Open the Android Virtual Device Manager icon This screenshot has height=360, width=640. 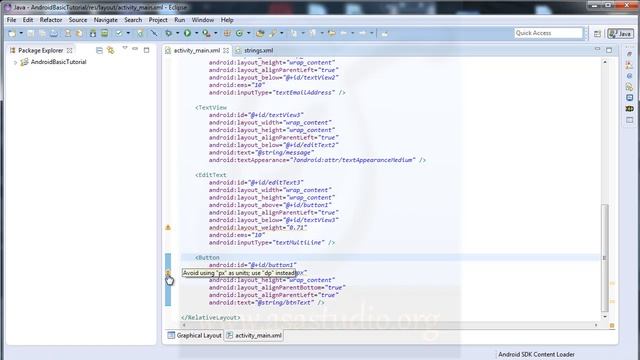click(105, 33)
